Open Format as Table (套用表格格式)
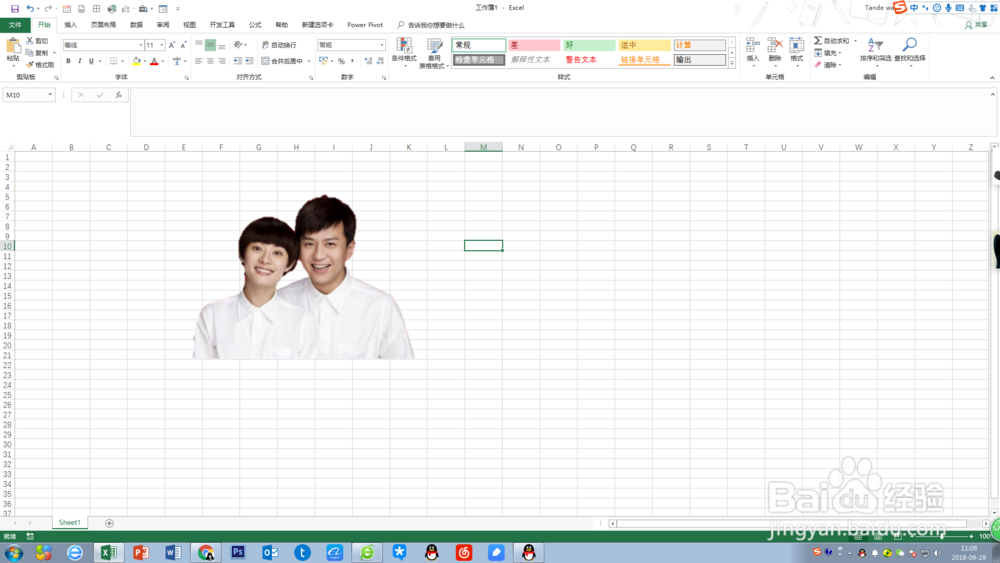 (x=434, y=52)
